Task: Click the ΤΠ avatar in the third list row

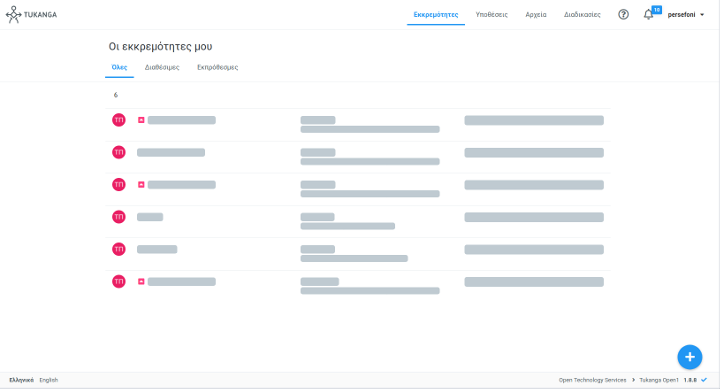Action: coord(119,184)
